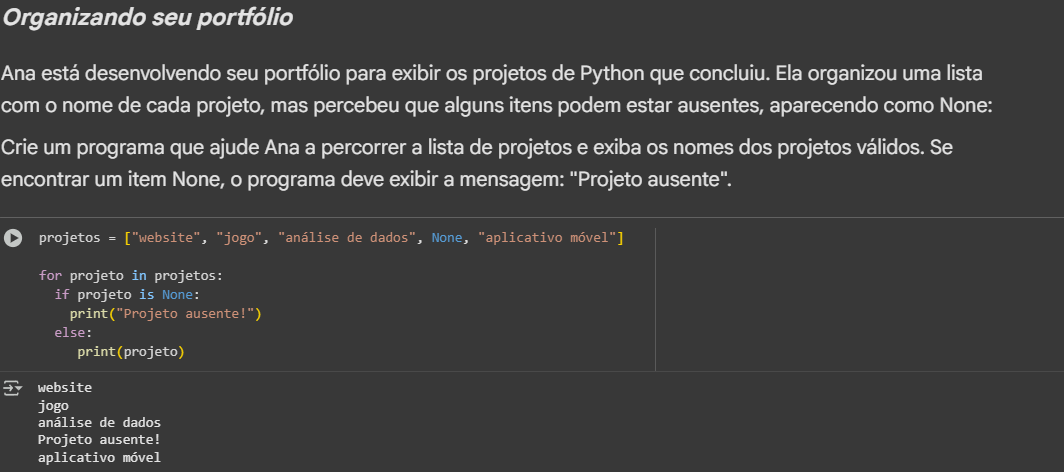Click the print("Projeto ausente!") code line
The width and height of the screenshot is (1064, 472).
pyautogui.click(x=165, y=314)
